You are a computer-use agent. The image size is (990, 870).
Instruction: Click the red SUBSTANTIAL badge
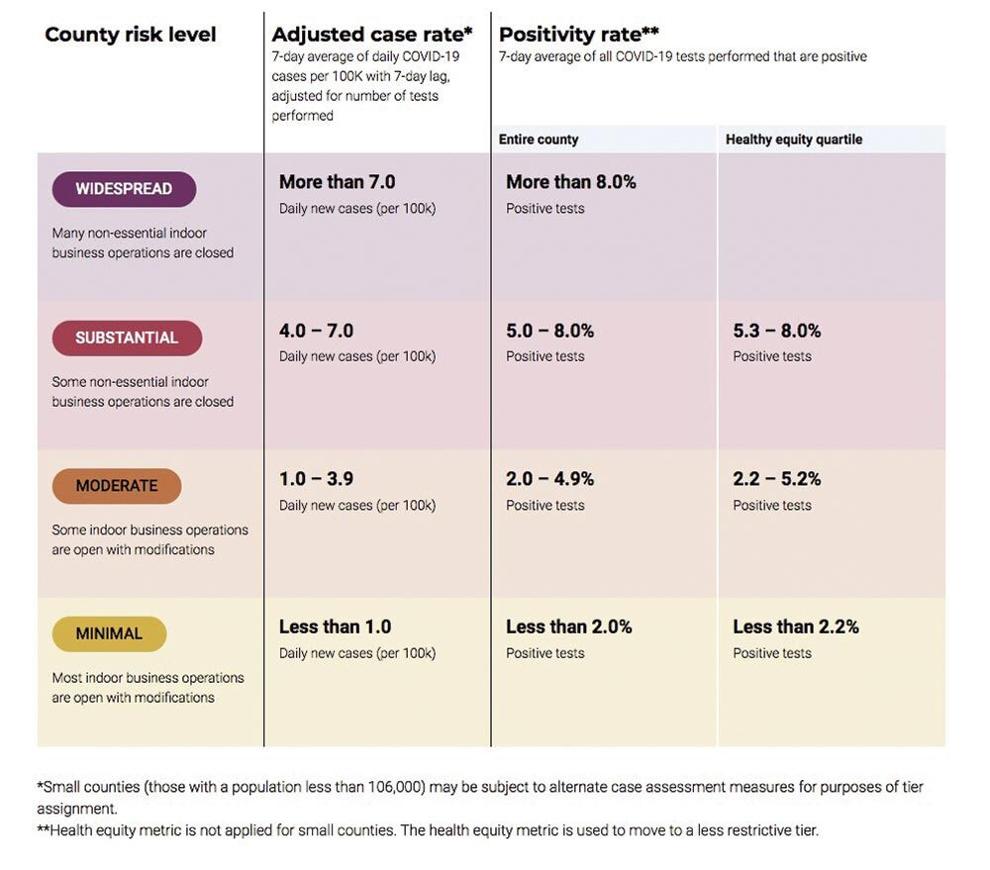127,338
